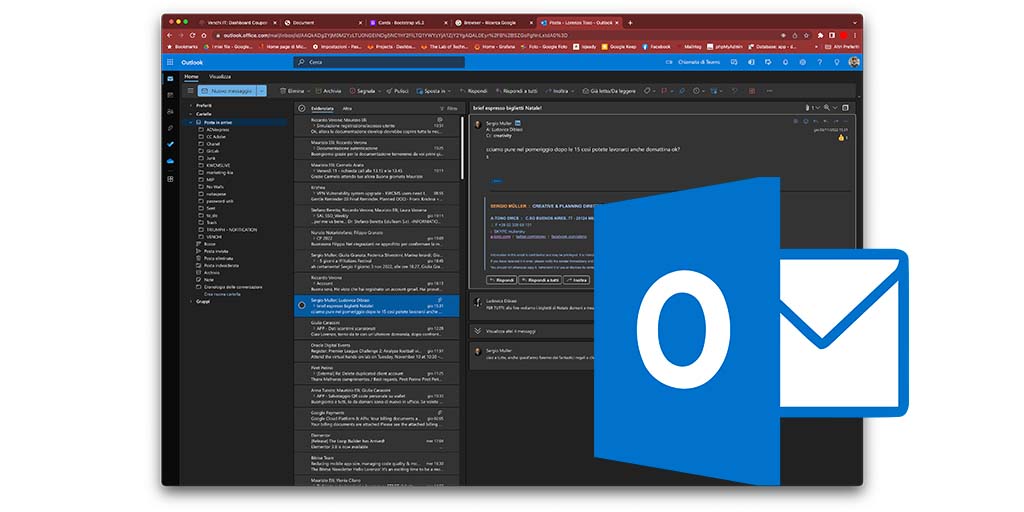Click the Rispondi button in toolbar
Viewport: 1024px width, 512px height.
point(474,91)
